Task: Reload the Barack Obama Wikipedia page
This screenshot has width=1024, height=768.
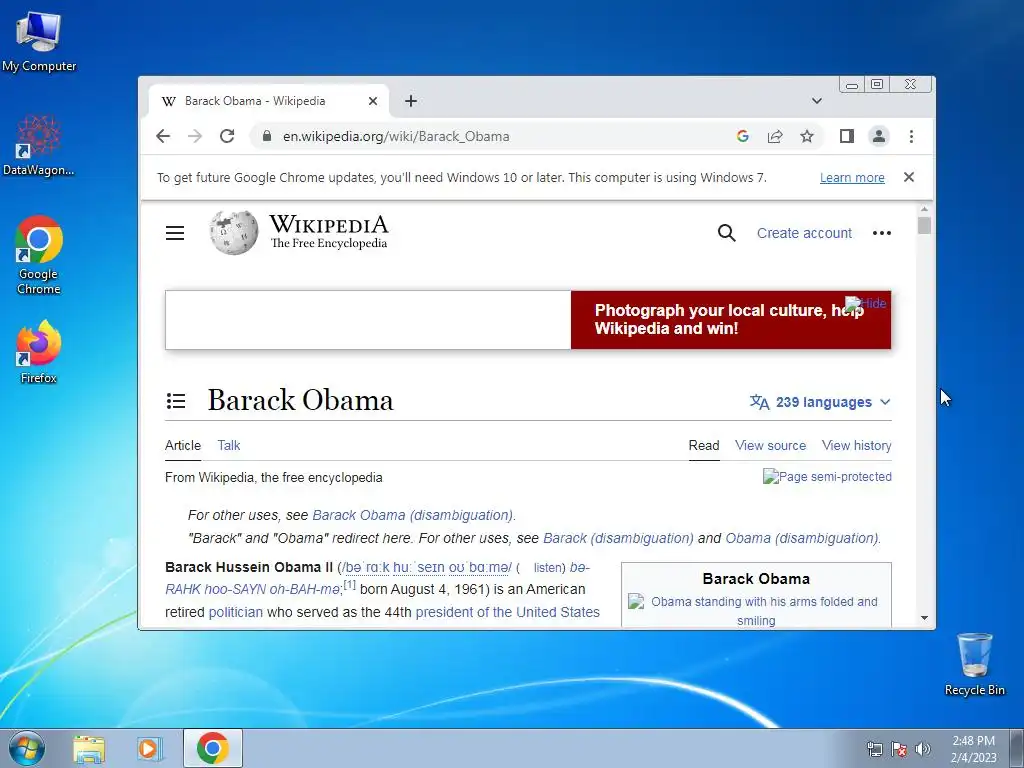Action: (227, 136)
